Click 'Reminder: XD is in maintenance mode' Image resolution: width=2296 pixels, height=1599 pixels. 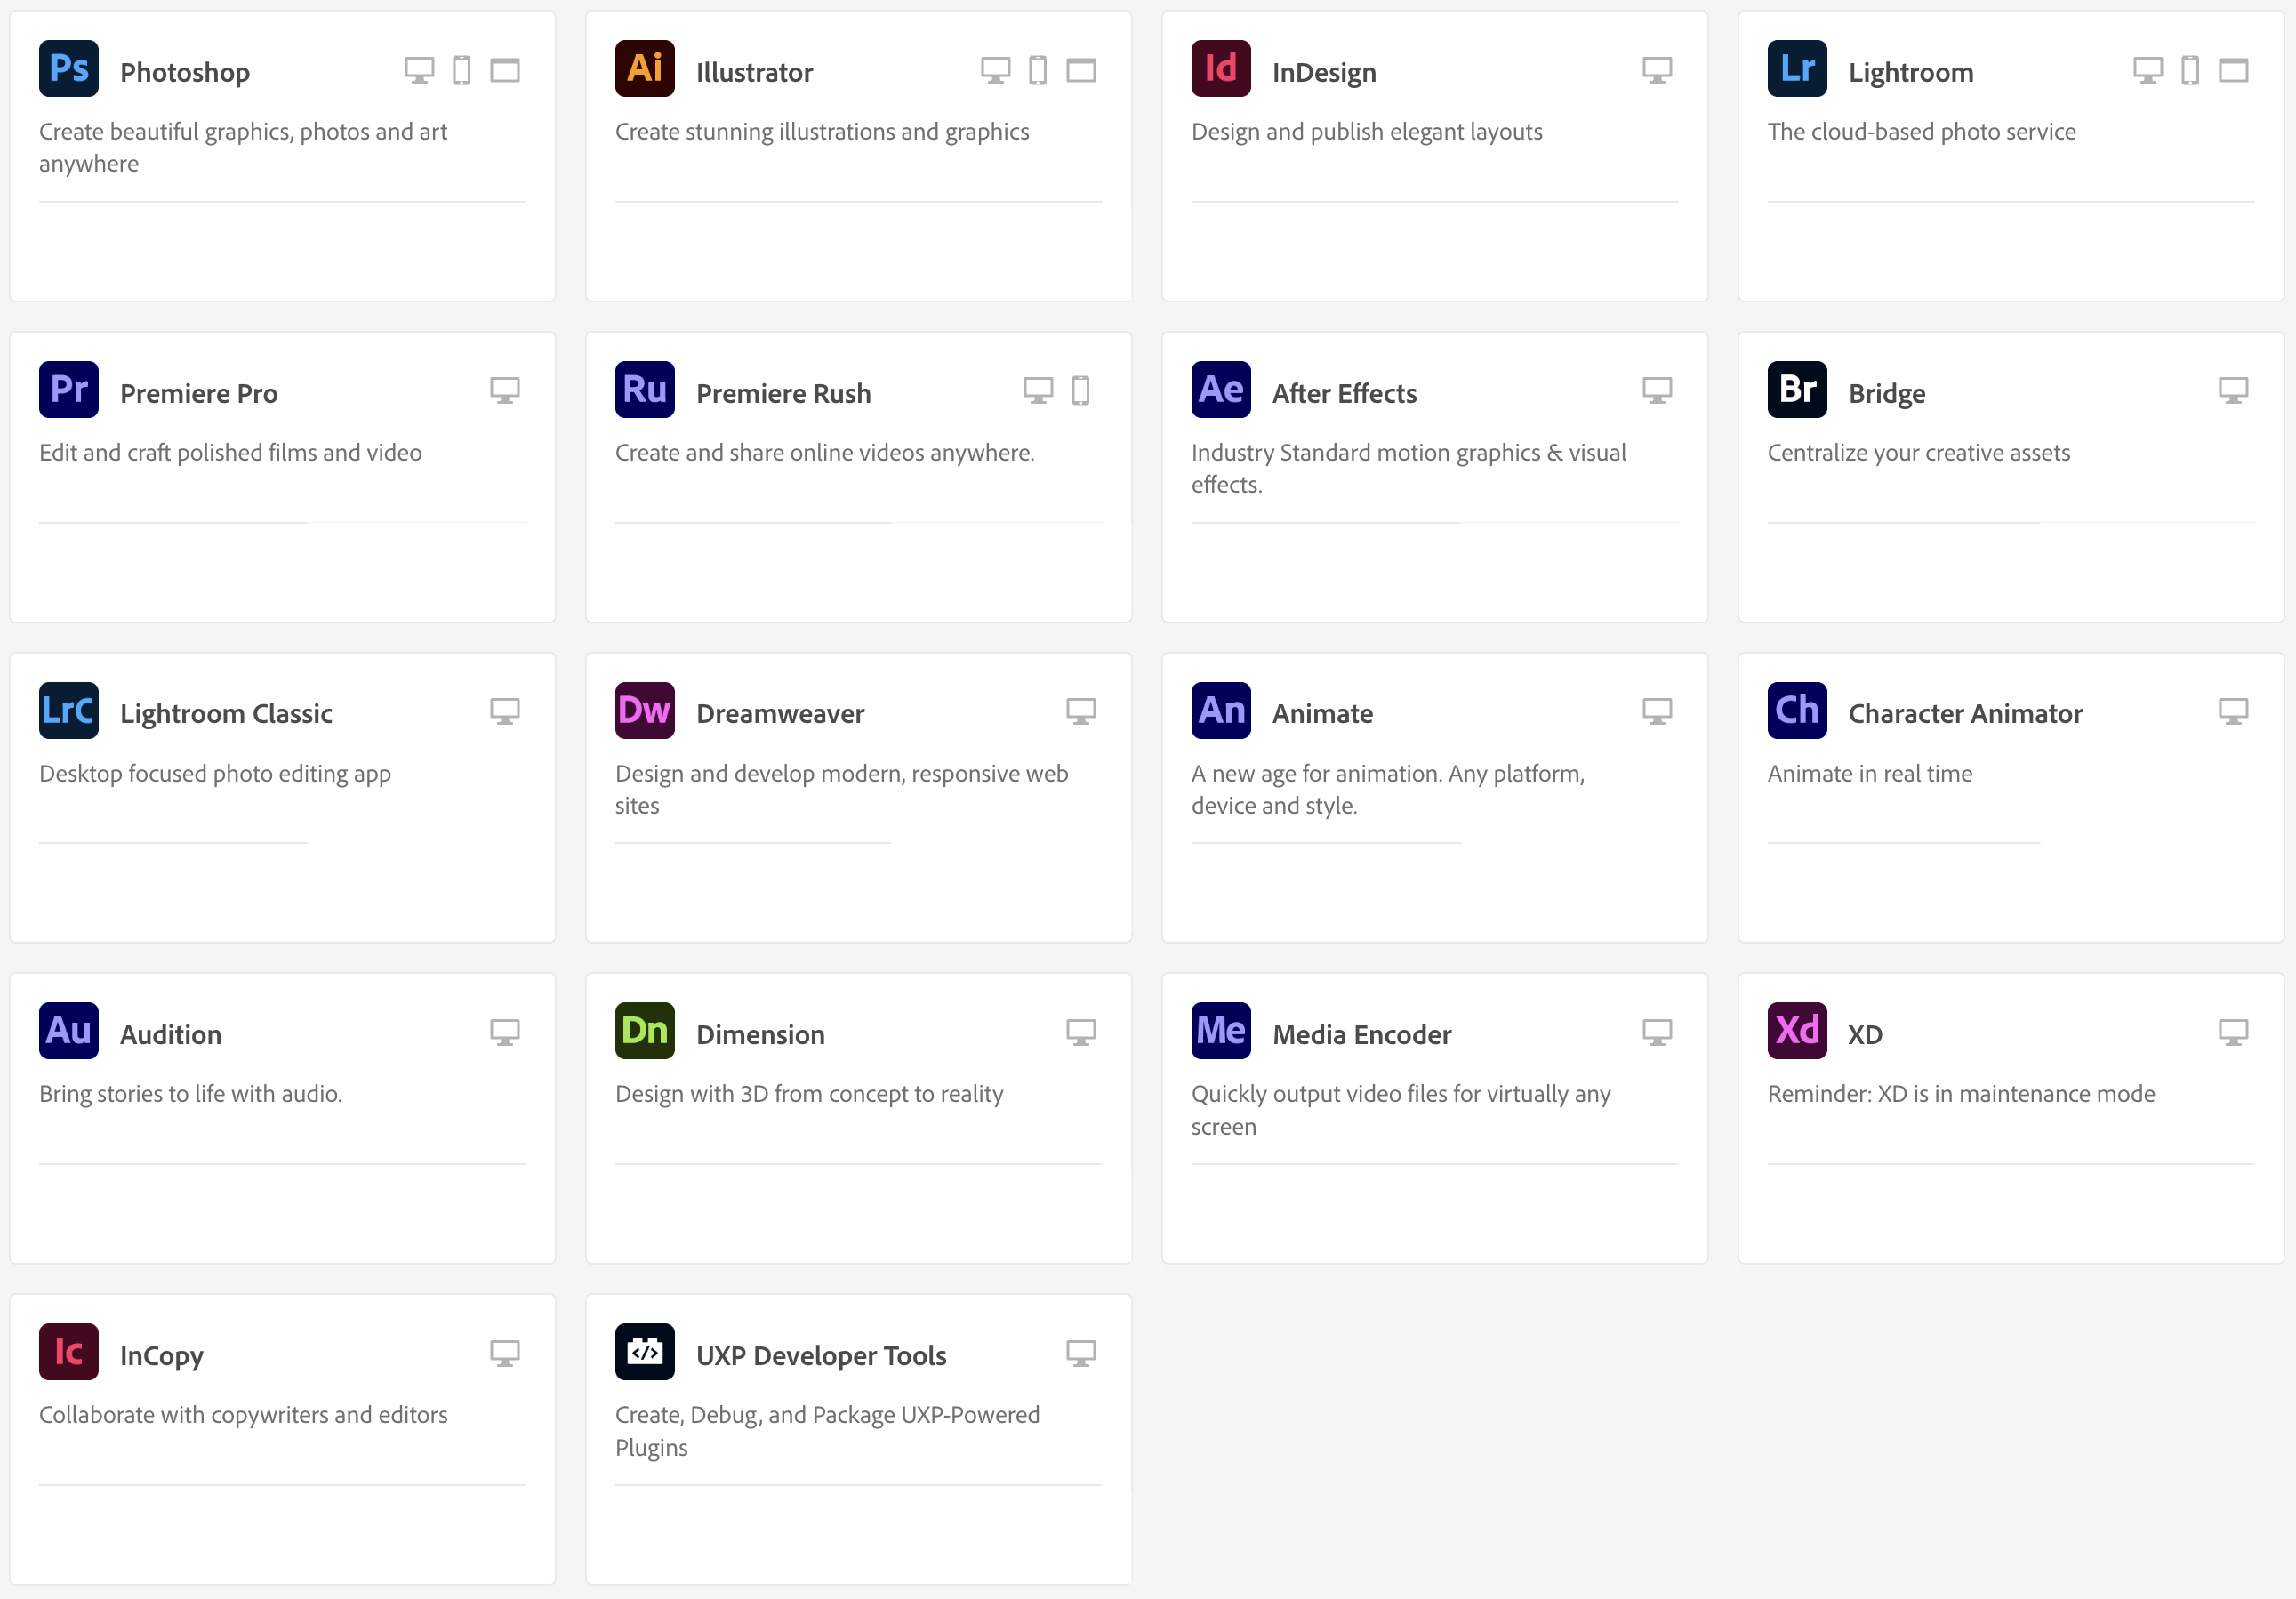pyautogui.click(x=1961, y=1094)
